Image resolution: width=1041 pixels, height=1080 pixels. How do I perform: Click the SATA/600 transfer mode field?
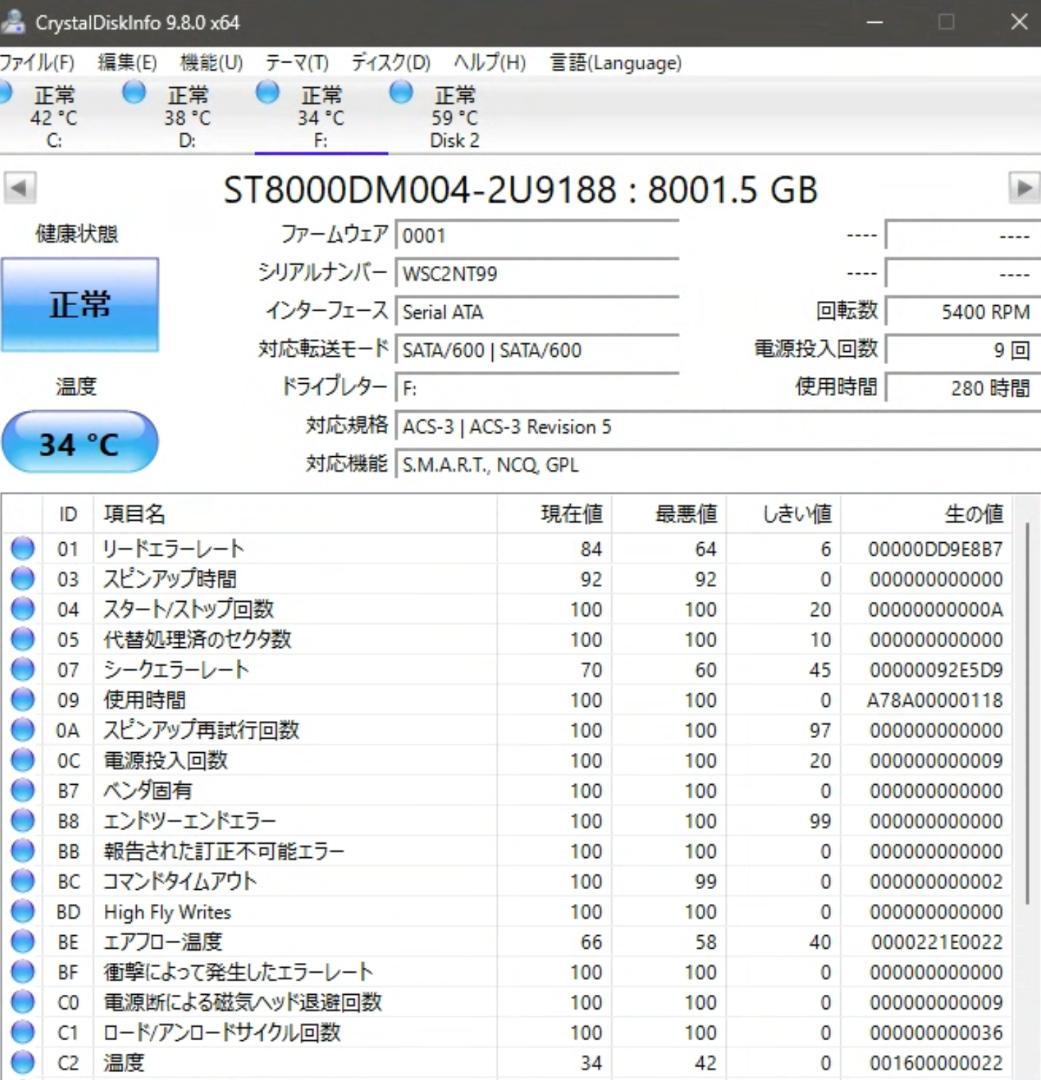[537, 350]
